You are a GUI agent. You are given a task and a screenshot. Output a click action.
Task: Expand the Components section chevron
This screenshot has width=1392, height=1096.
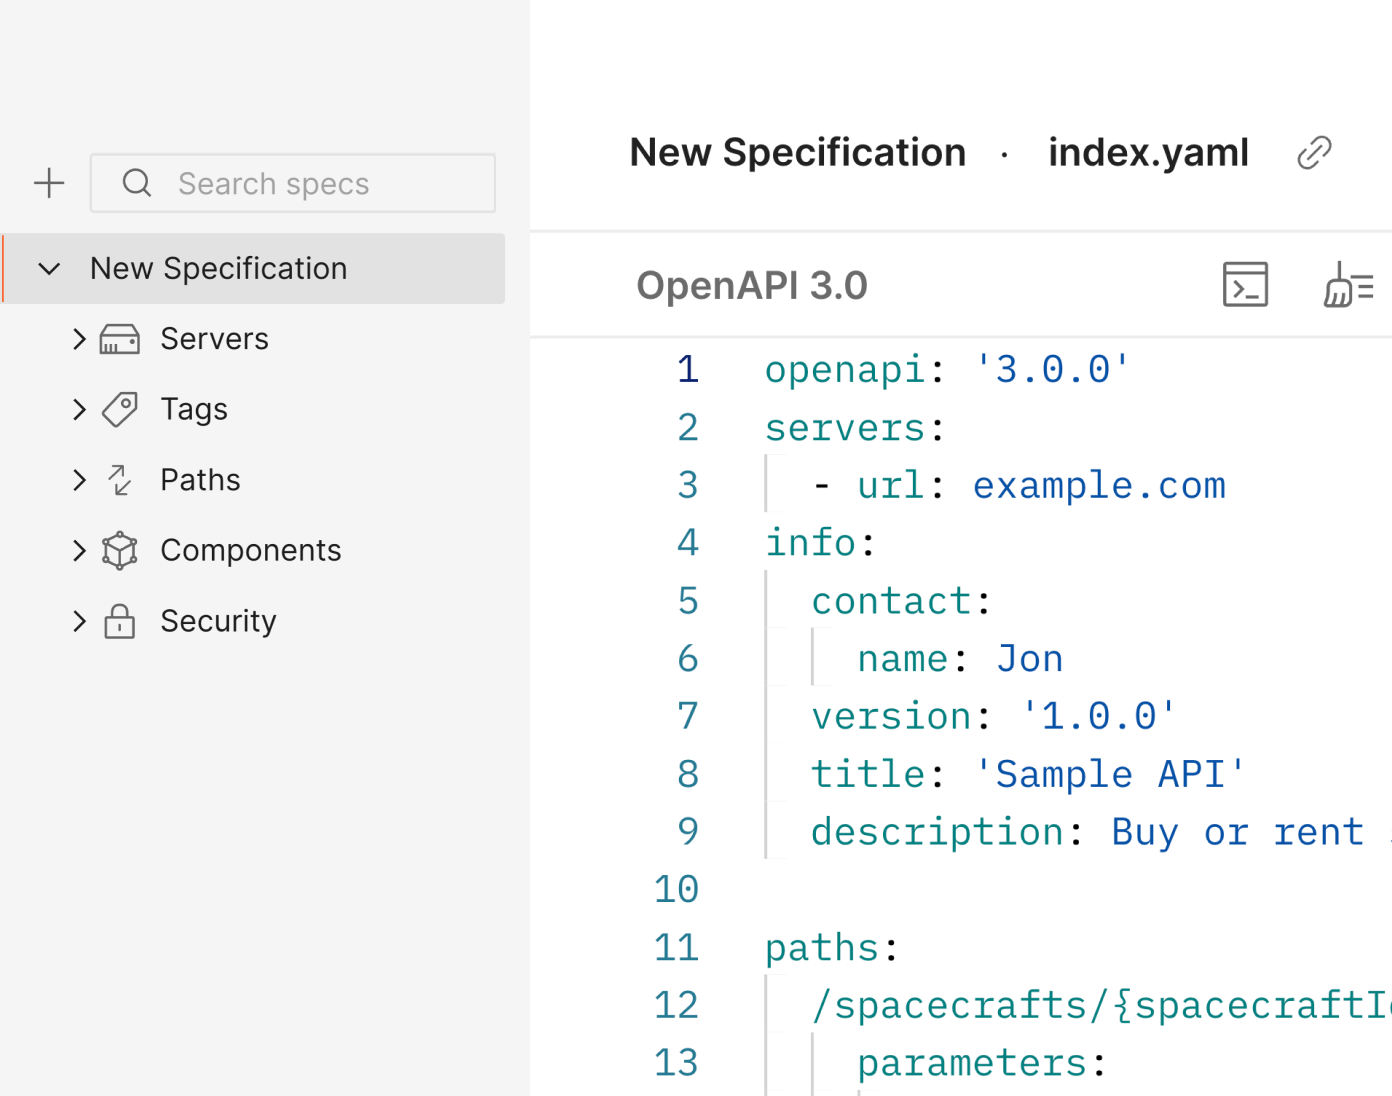point(80,550)
